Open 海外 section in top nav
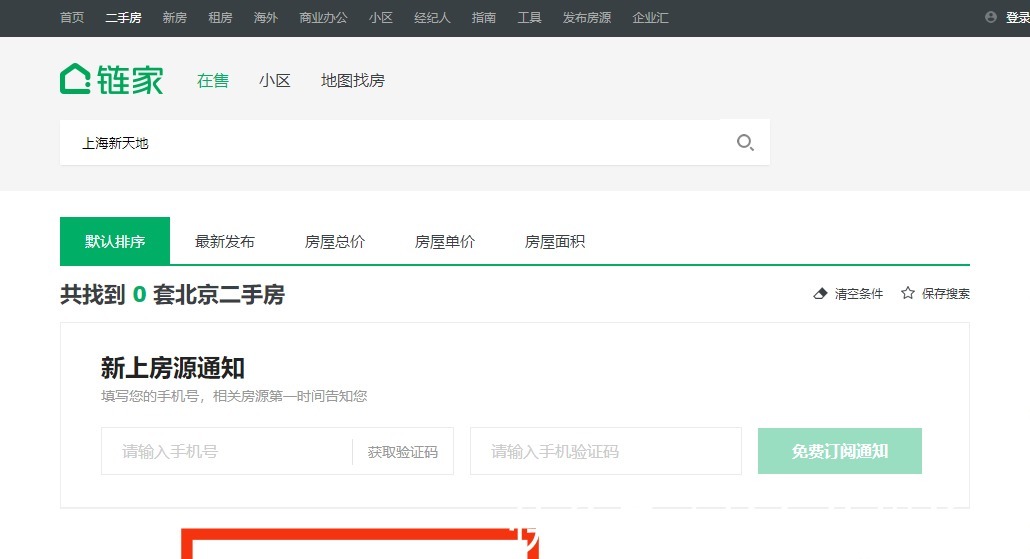Screen dimensions: 1030x559 click(266, 18)
